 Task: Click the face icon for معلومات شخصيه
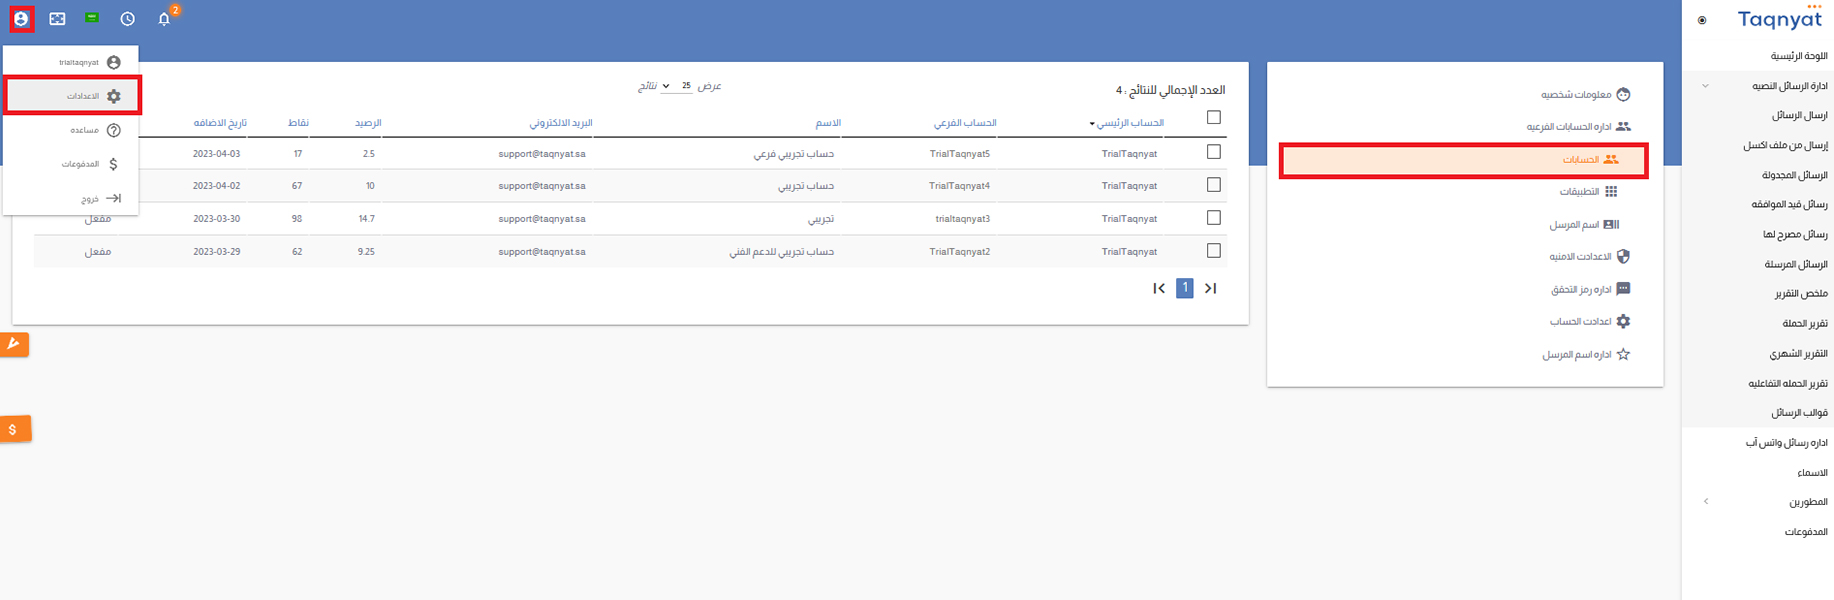click(1623, 94)
